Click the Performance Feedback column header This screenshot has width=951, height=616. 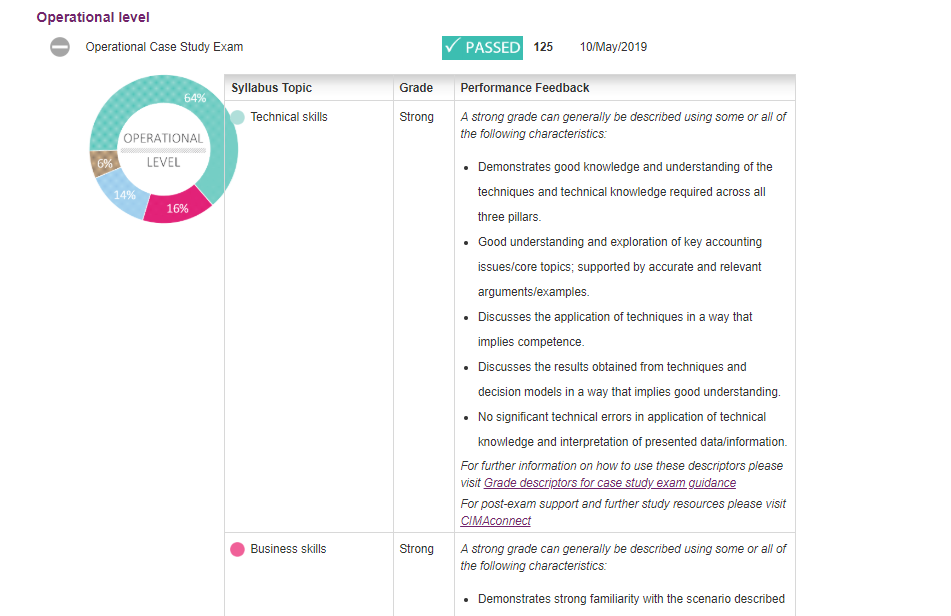[x=525, y=88]
